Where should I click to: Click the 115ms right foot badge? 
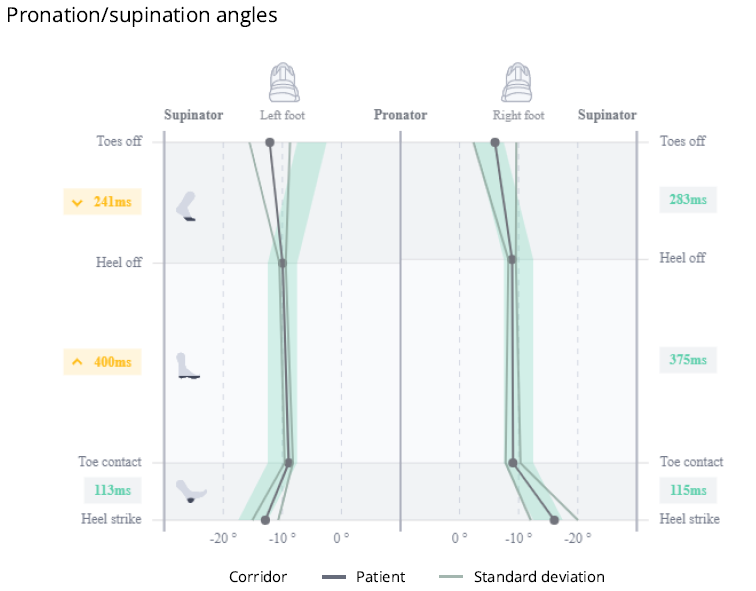[x=688, y=490]
